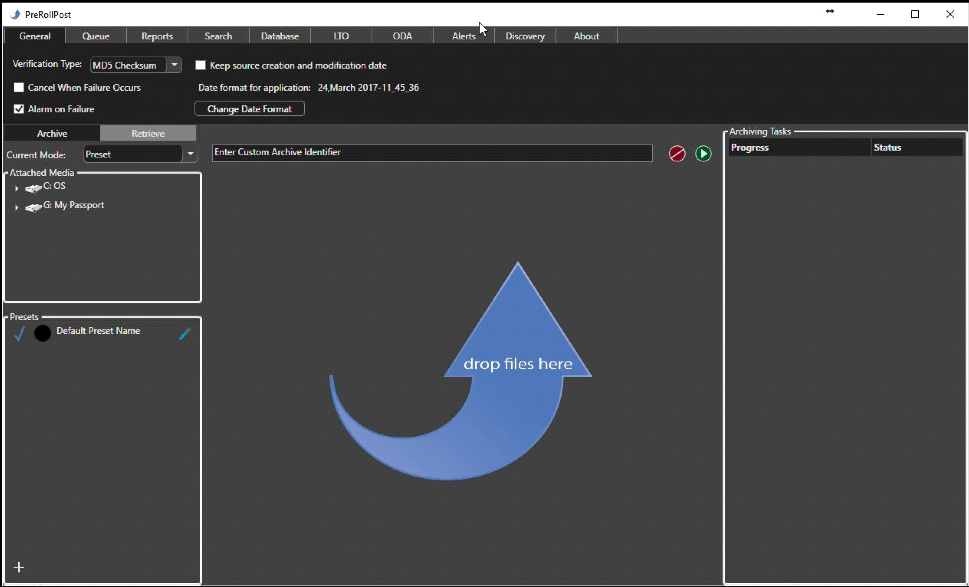
Task: Click the G: My Passport drive icon
Action: (33, 208)
